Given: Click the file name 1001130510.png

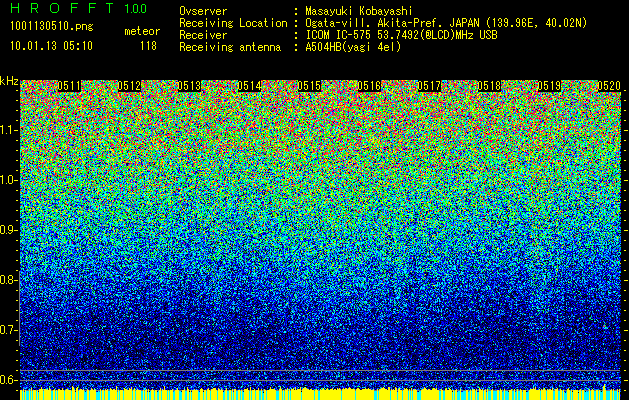Looking at the screenshot, I should [52, 27].
